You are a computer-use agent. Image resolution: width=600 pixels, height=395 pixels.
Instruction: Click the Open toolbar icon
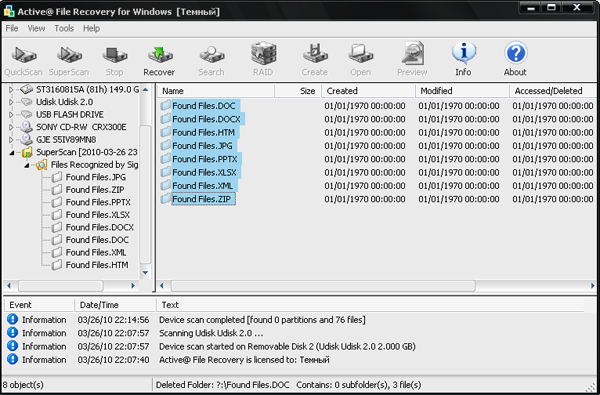tap(360, 54)
